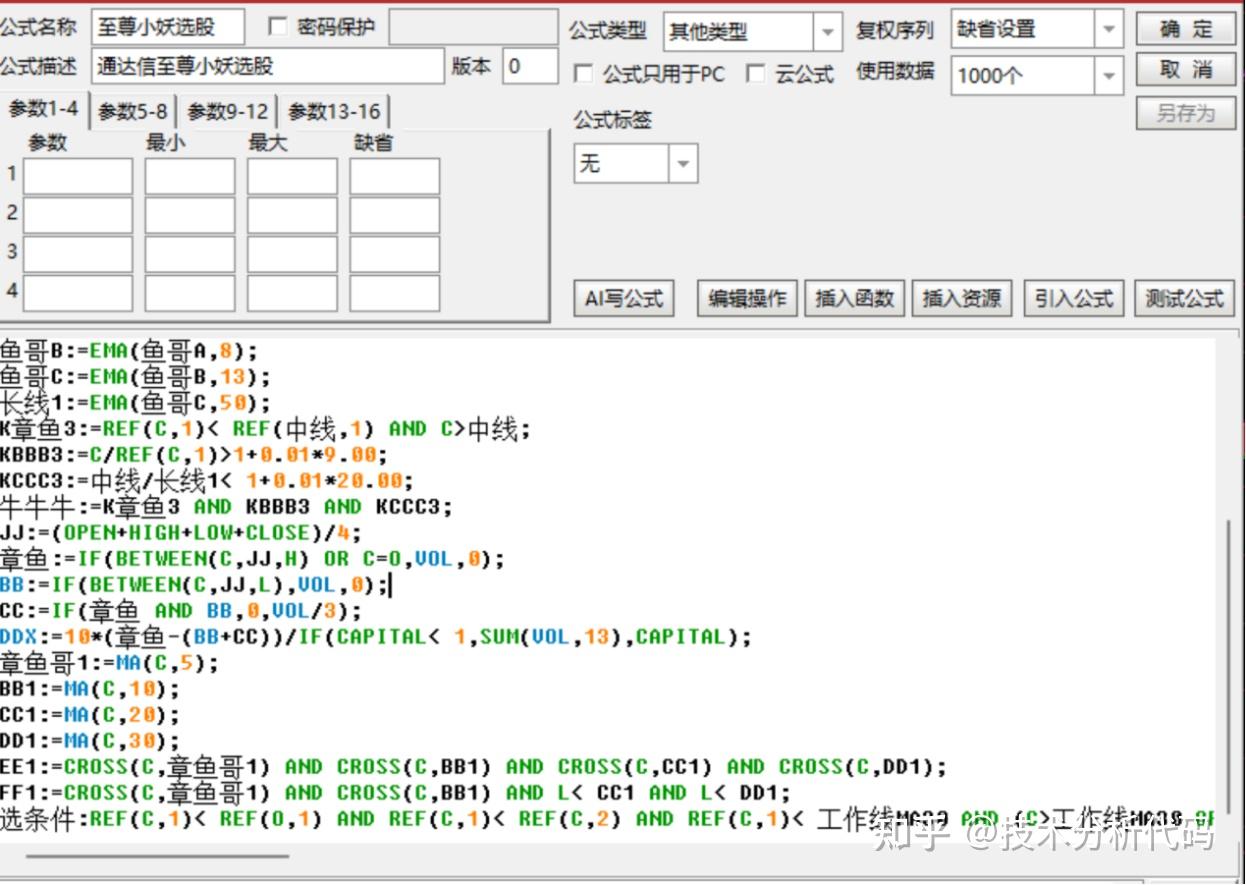This screenshot has width=1246, height=885.
Task: Click the 确定 button
Action: tap(1186, 29)
